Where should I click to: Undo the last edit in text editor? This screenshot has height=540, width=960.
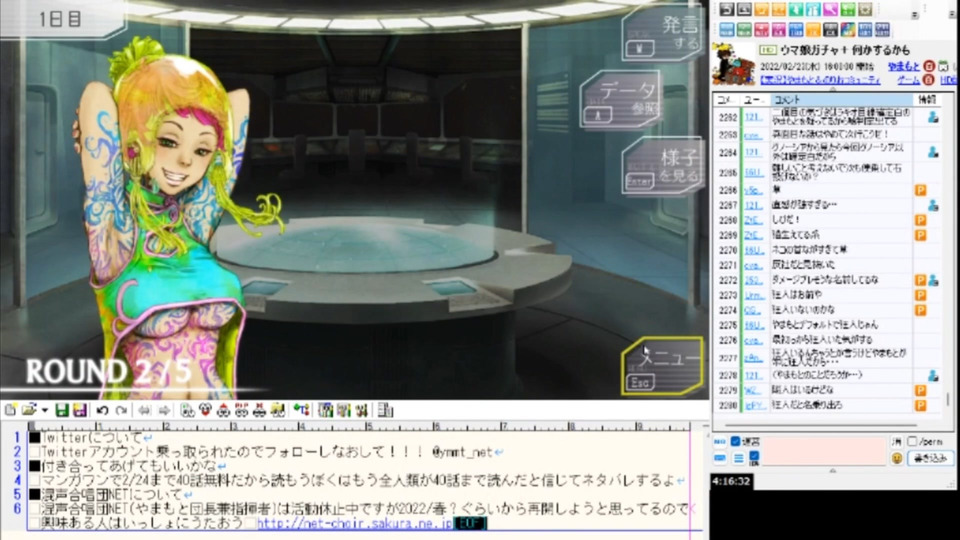[x=102, y=410]
